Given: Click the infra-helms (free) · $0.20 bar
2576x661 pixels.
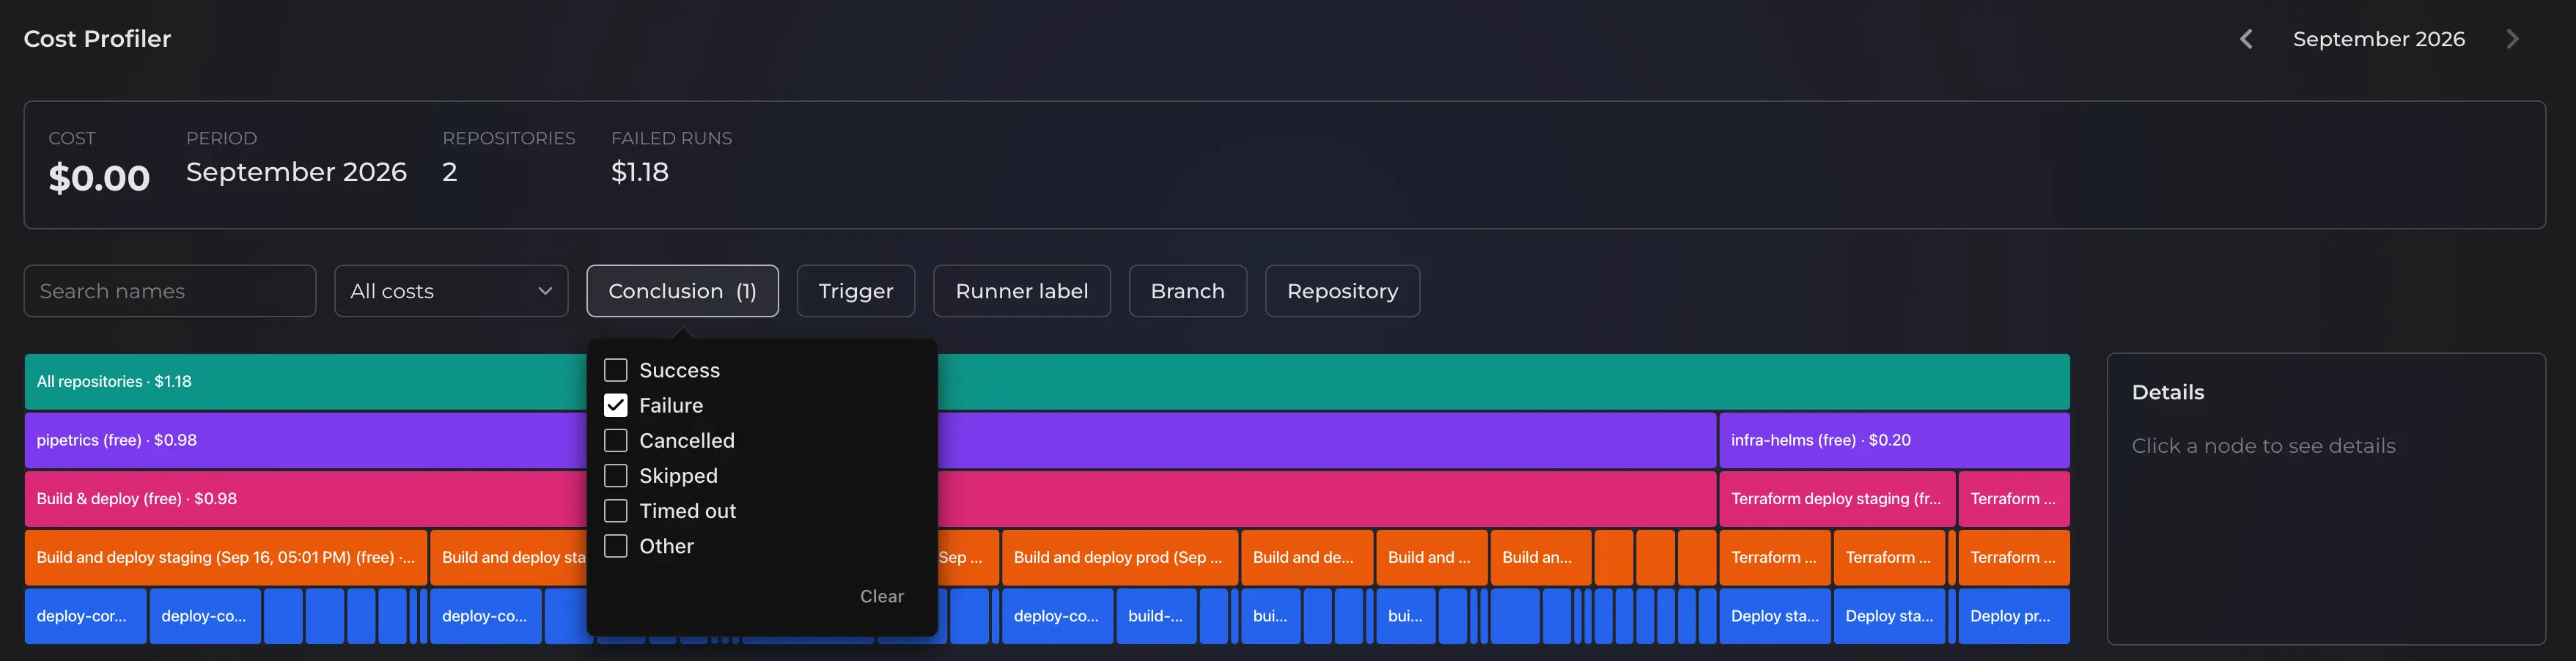Looking at the screenshot, I should (1894, 440).
